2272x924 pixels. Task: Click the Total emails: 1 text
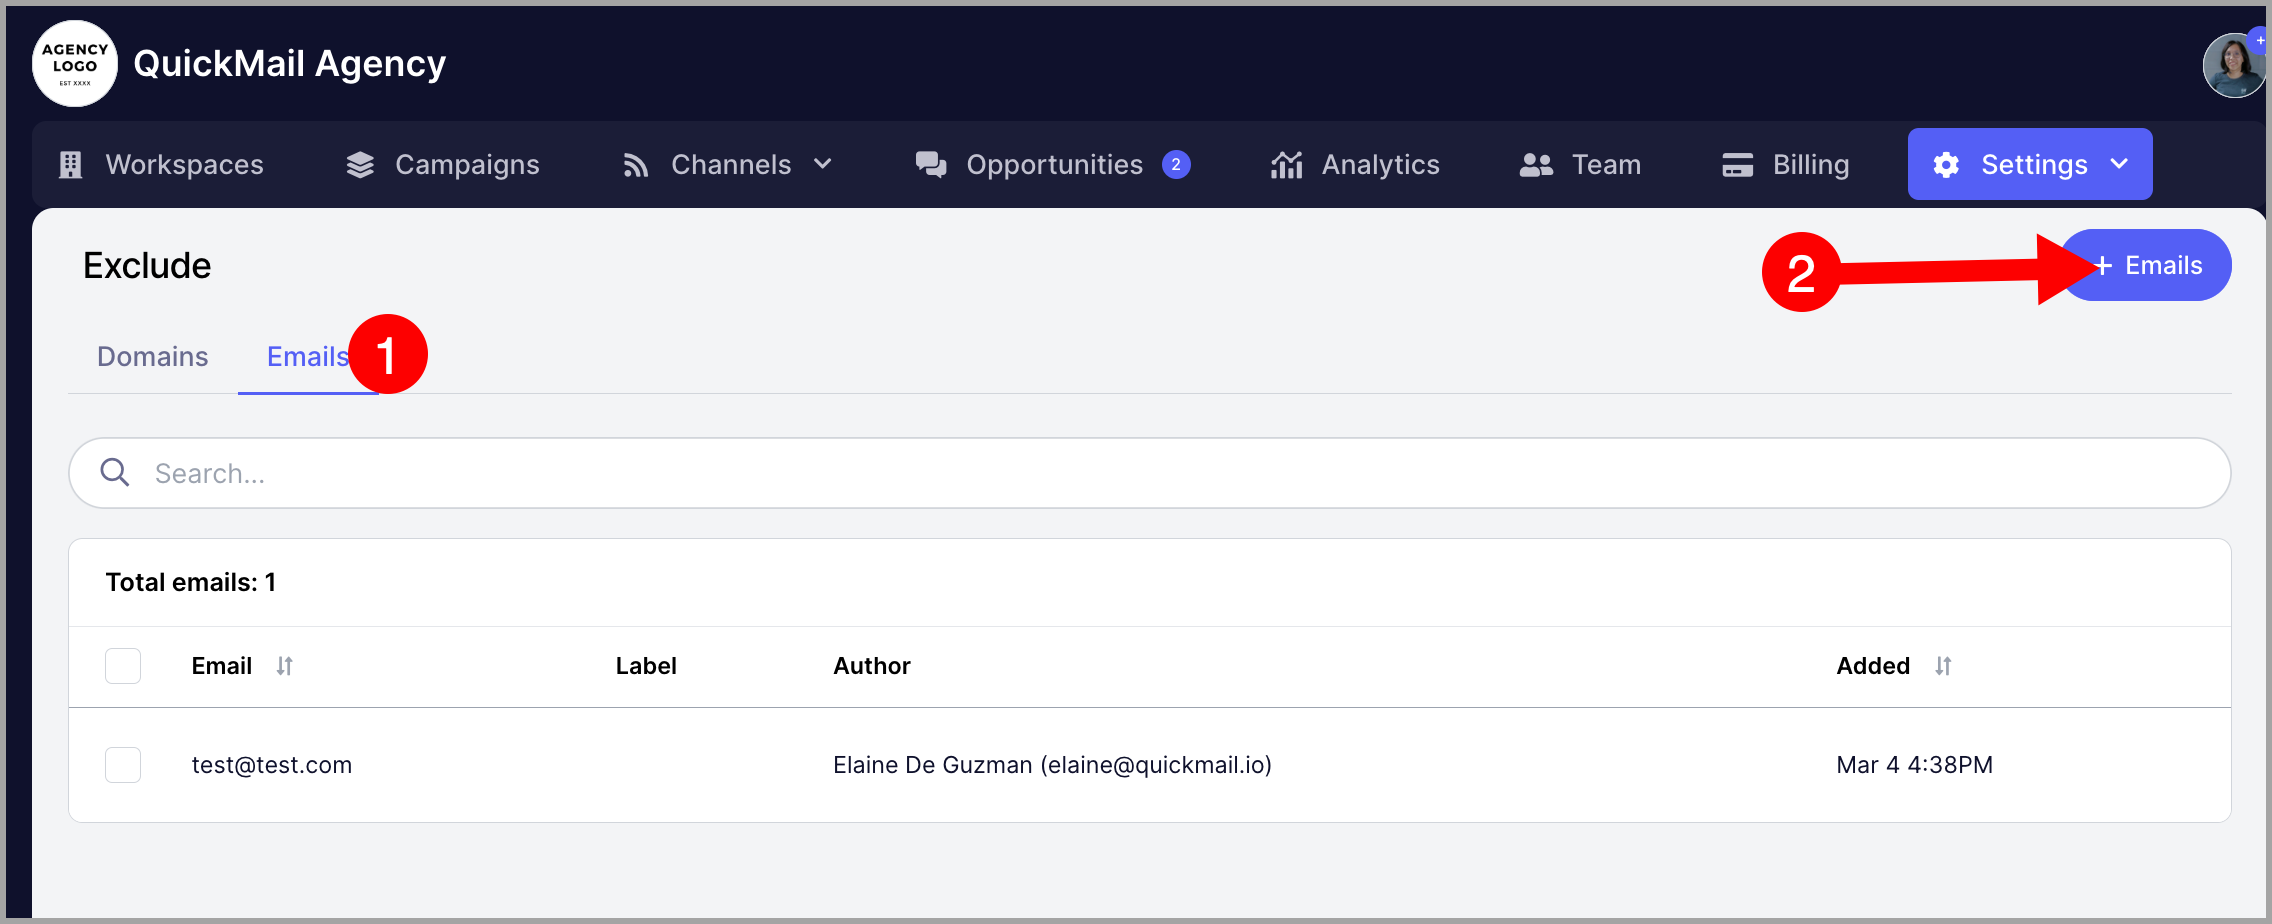[x=191, y=582]
